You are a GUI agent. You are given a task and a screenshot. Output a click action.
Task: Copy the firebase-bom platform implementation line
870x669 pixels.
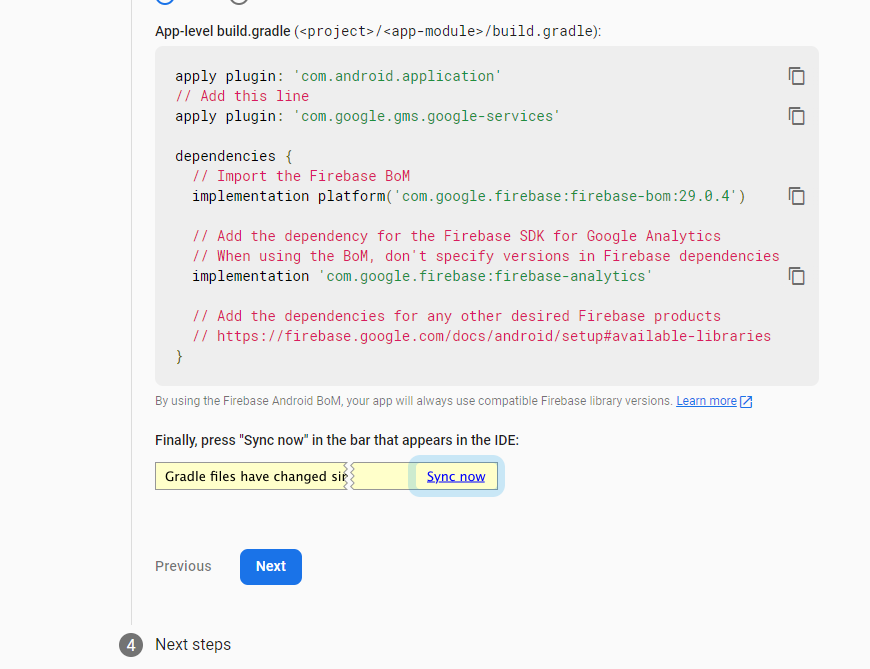tap(796, 196)
